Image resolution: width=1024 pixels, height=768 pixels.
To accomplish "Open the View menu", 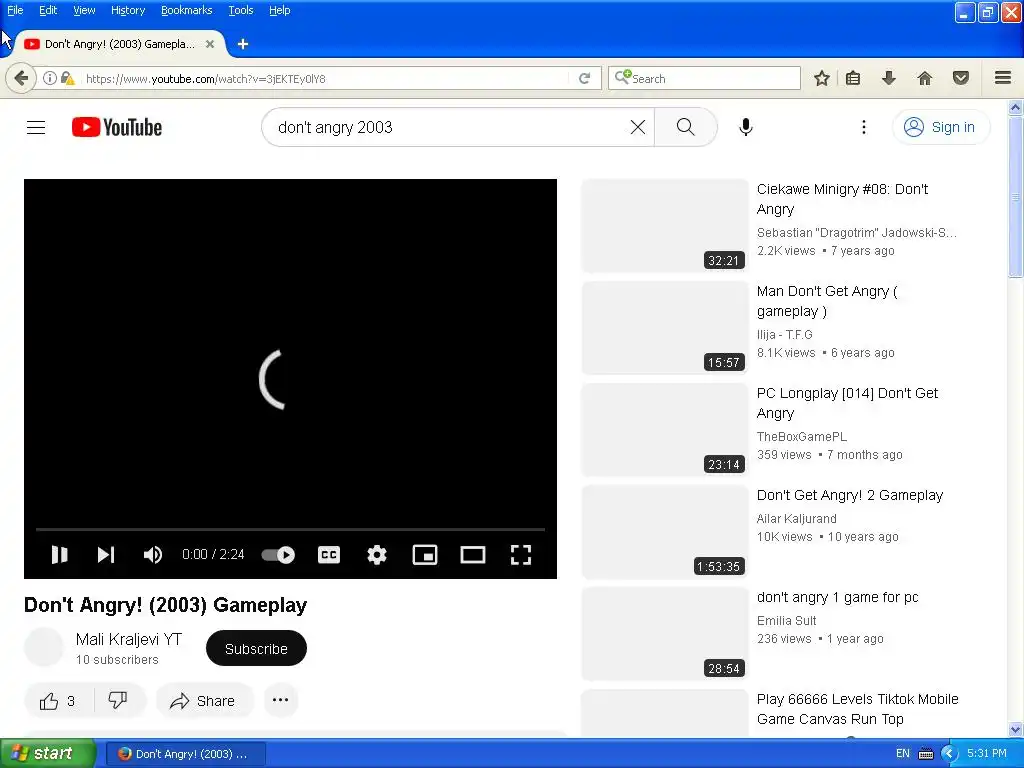I will click(84, 10).
